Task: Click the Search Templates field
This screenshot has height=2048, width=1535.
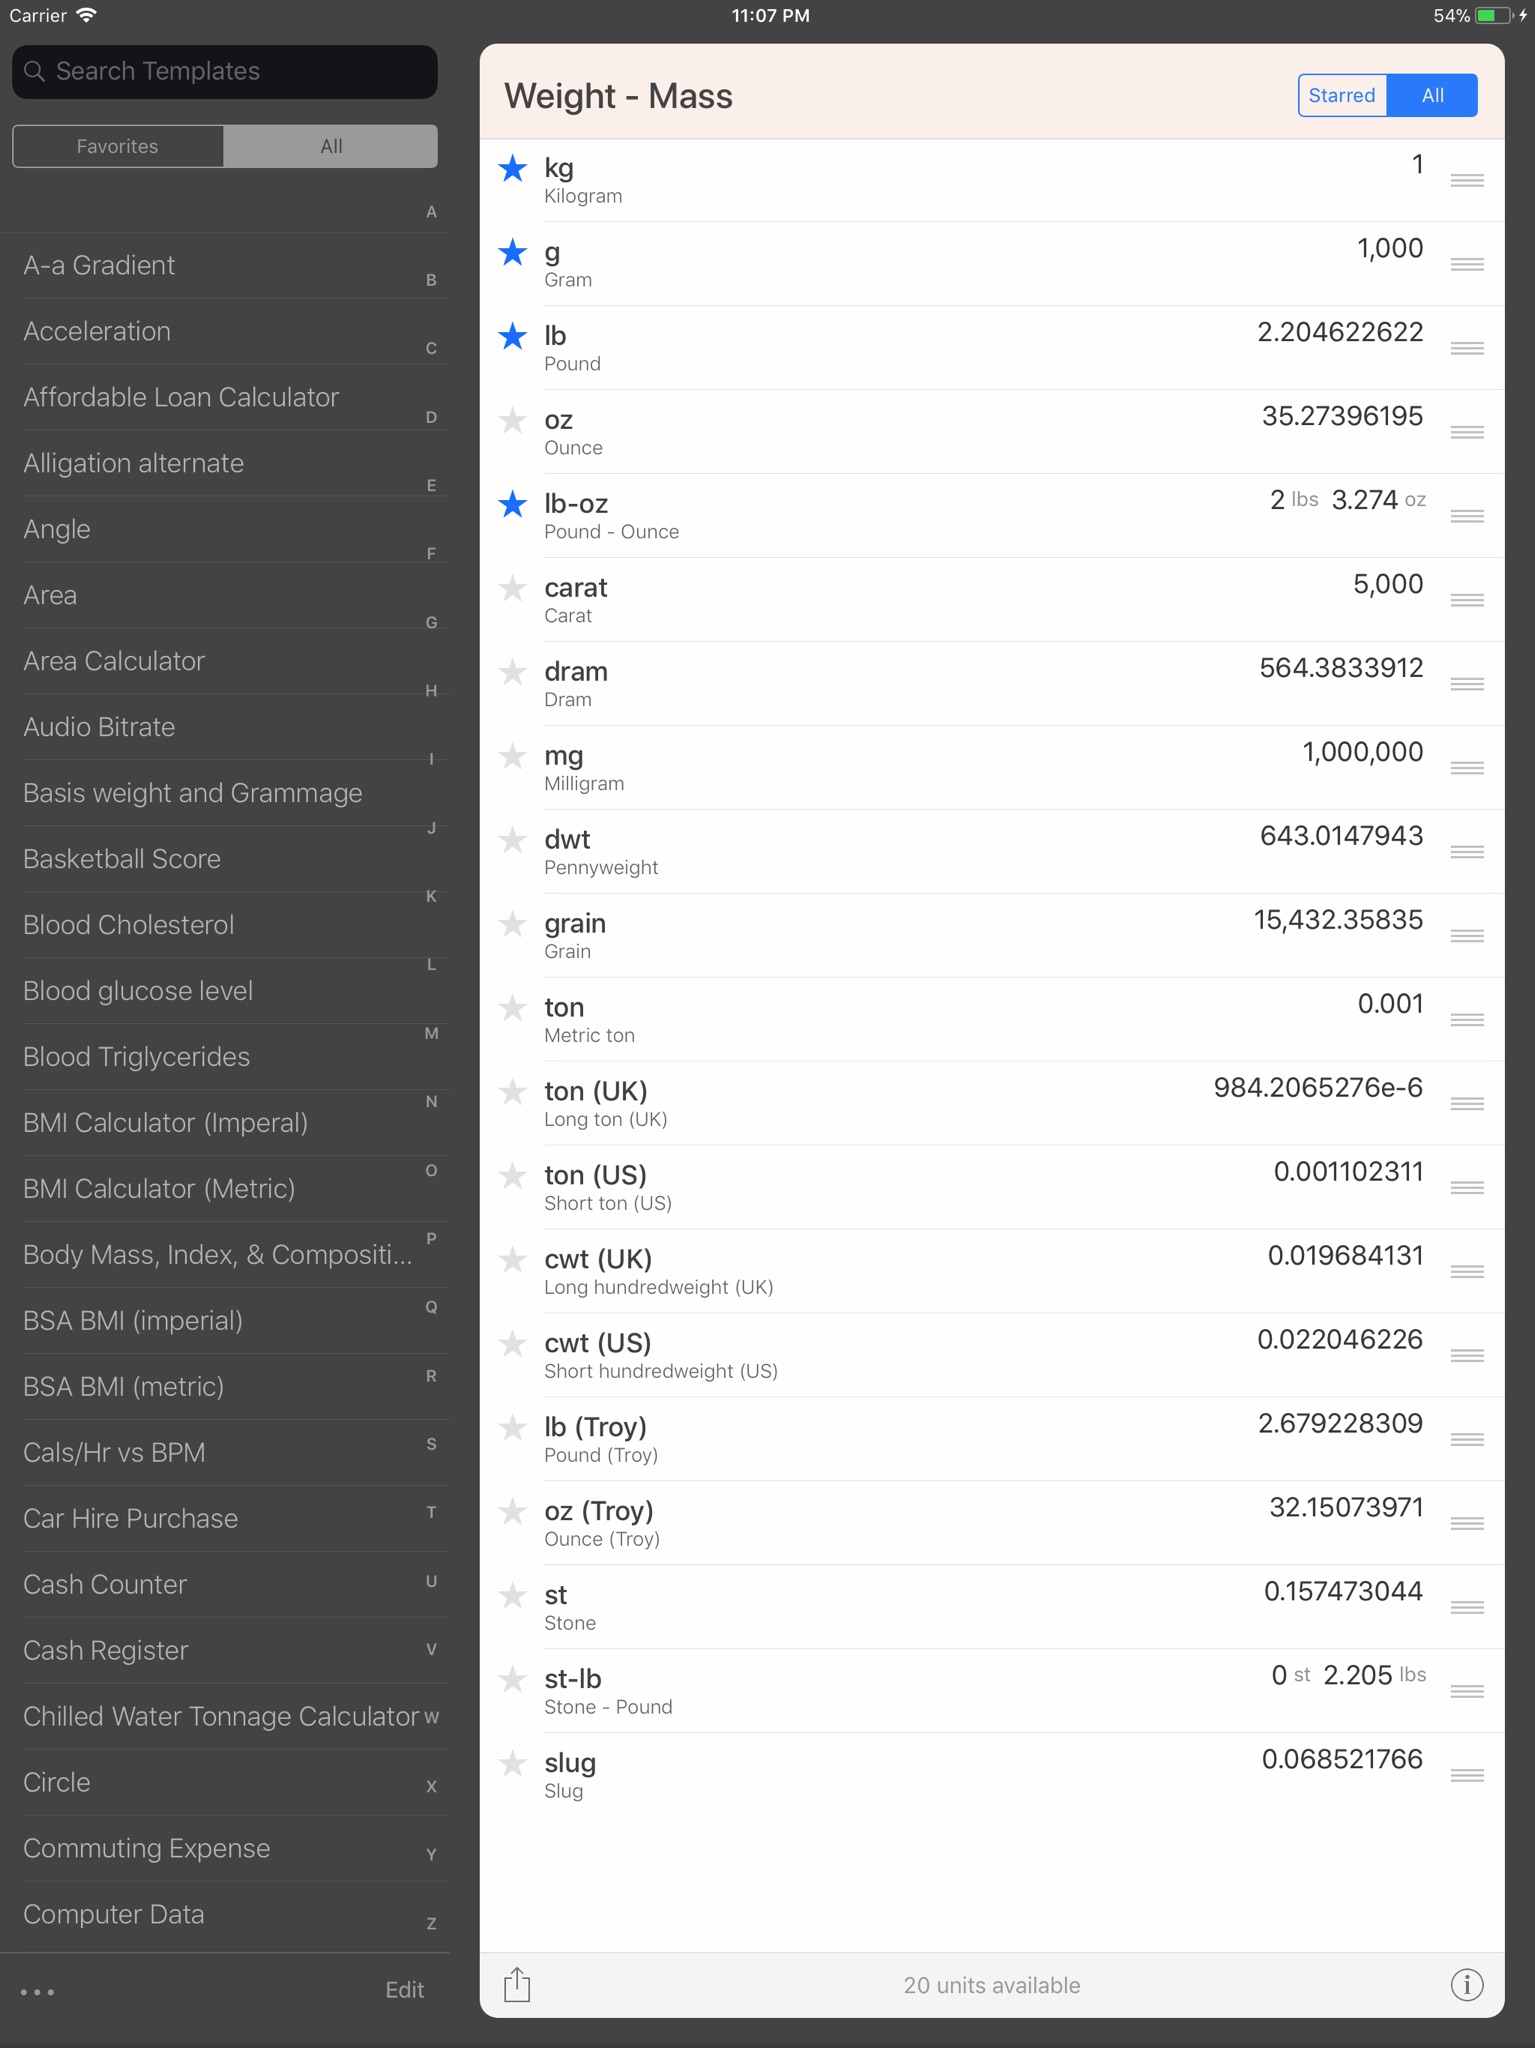Action: 225,71
